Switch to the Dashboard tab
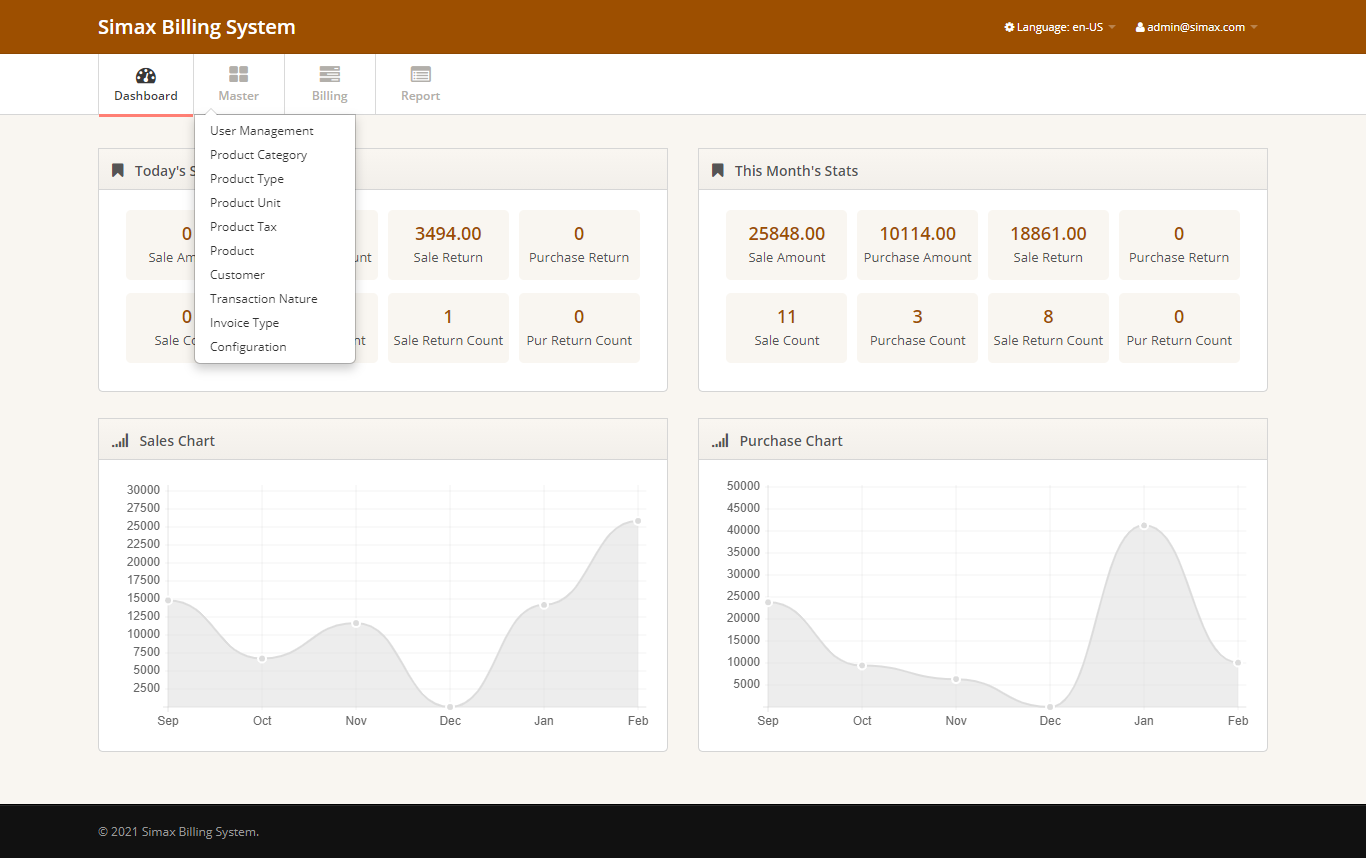Screen dimensions: 1366x858 [146, 85]
